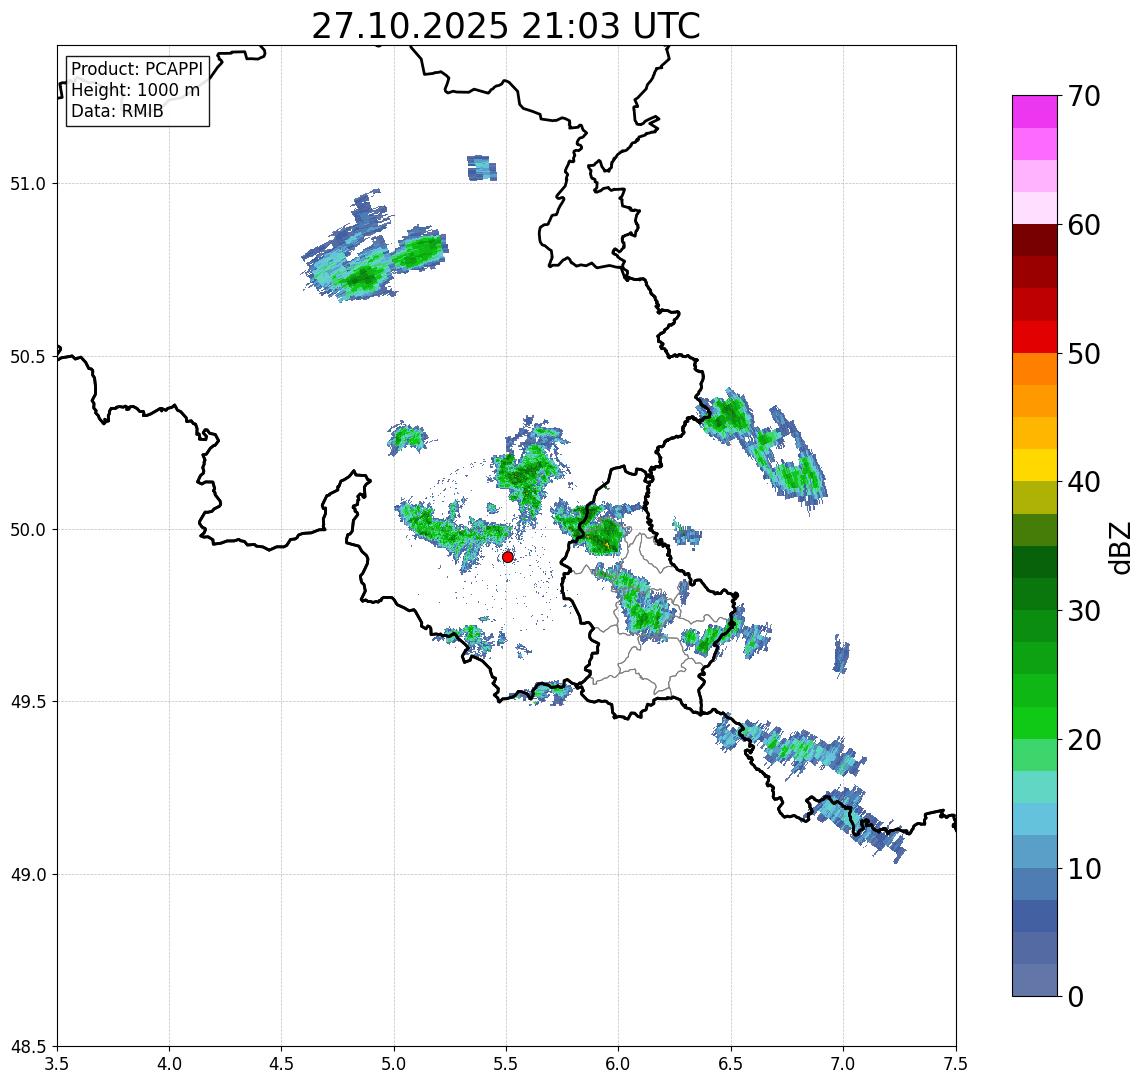Viewport: 1145px width, 1084px height.
Task: Click longitude axis label '4.0'
Action: (x=169, y=1064)
